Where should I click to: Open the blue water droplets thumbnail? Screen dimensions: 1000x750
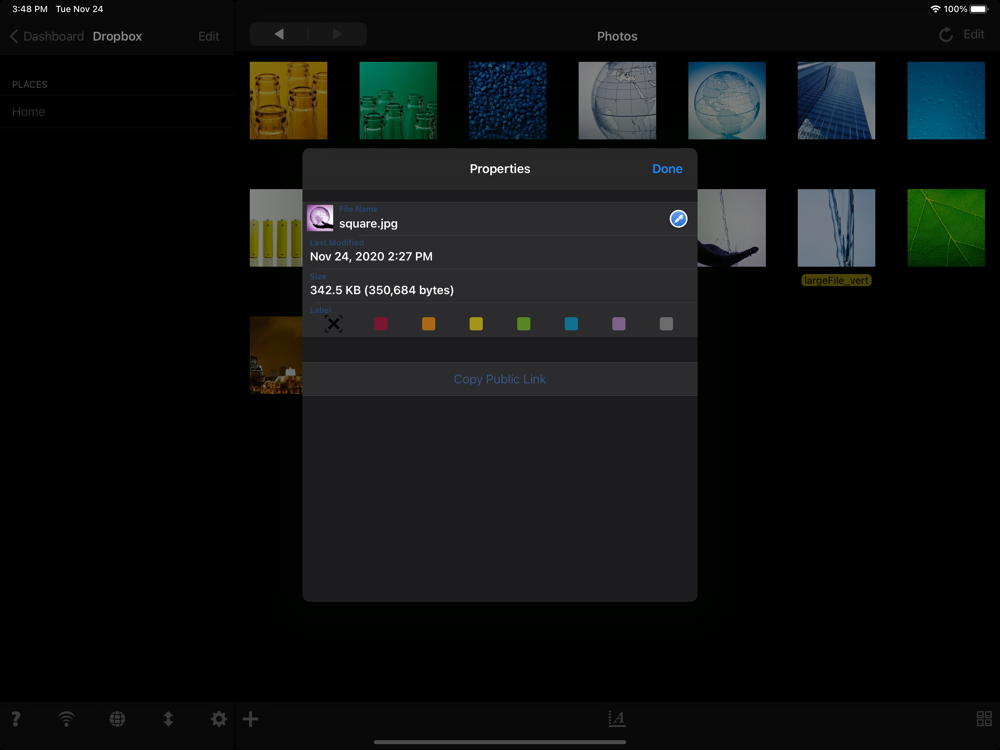[946, 100]
